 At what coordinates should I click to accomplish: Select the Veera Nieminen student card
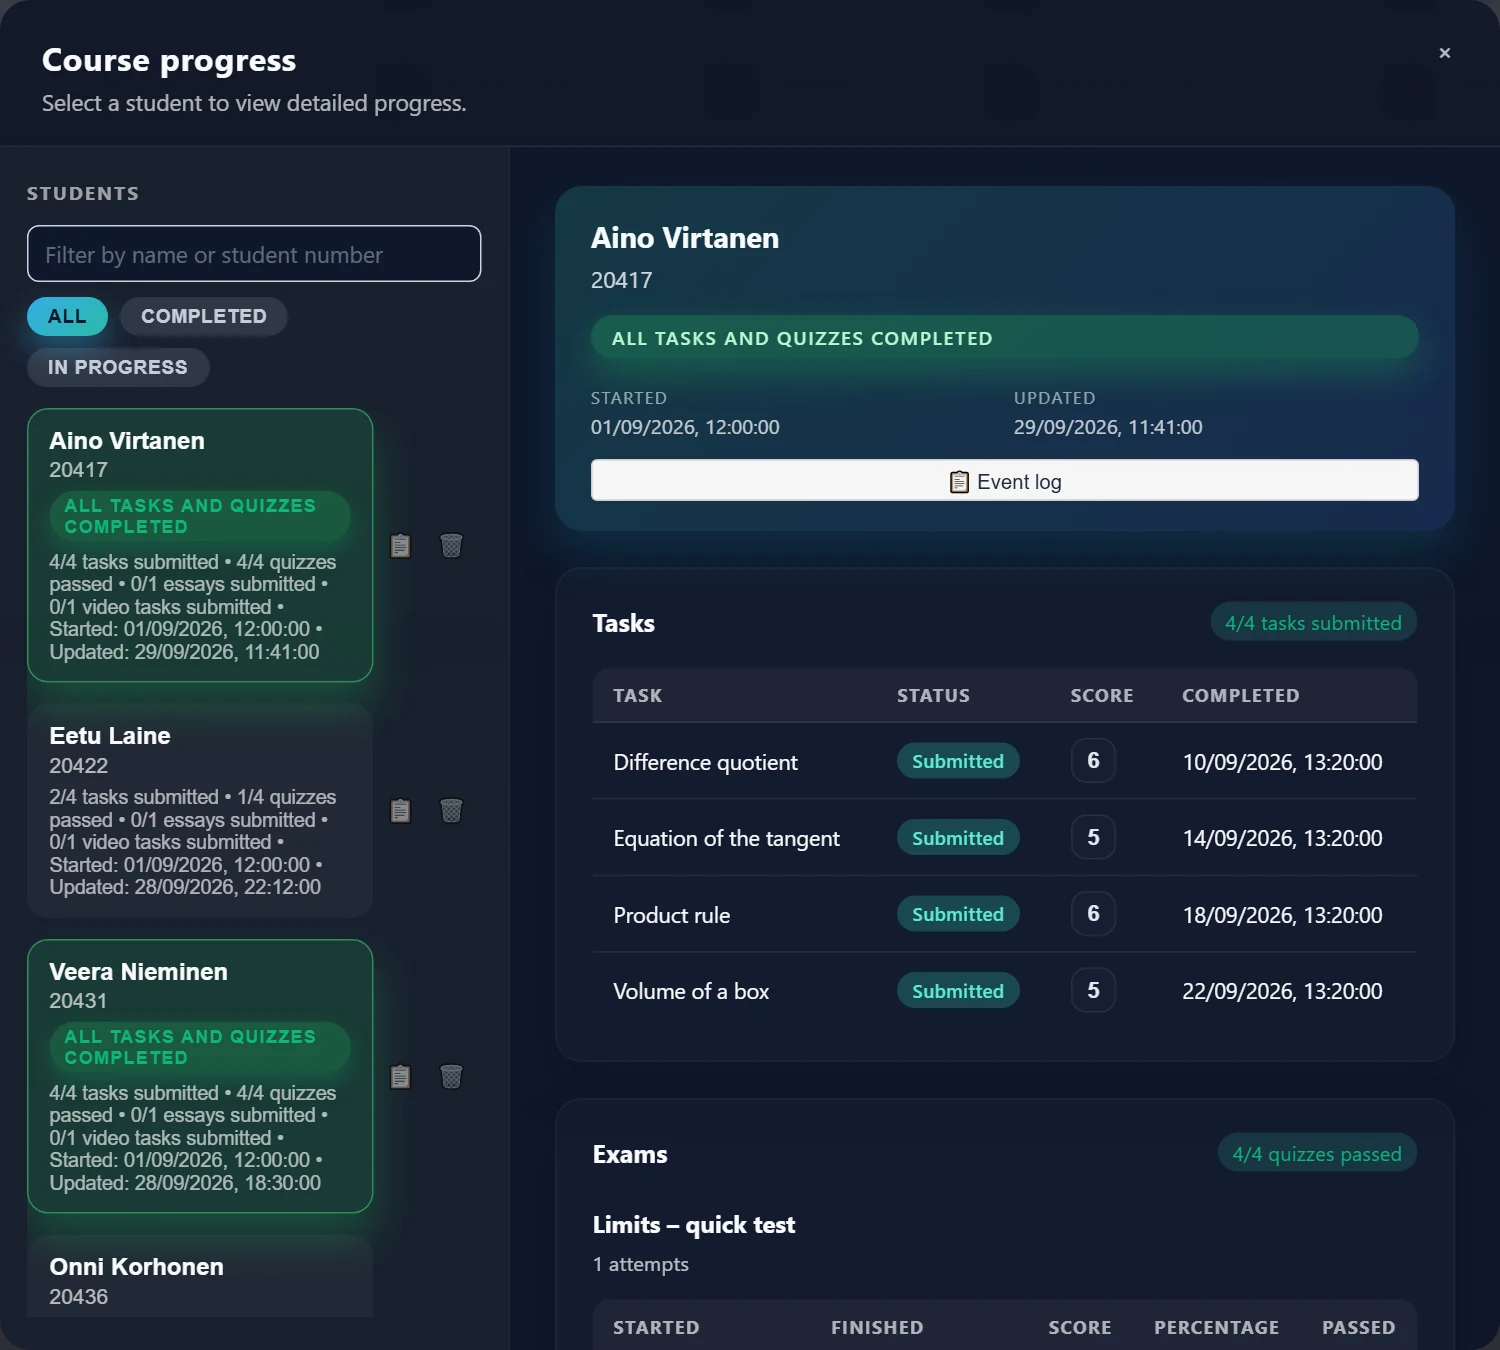200,1076
